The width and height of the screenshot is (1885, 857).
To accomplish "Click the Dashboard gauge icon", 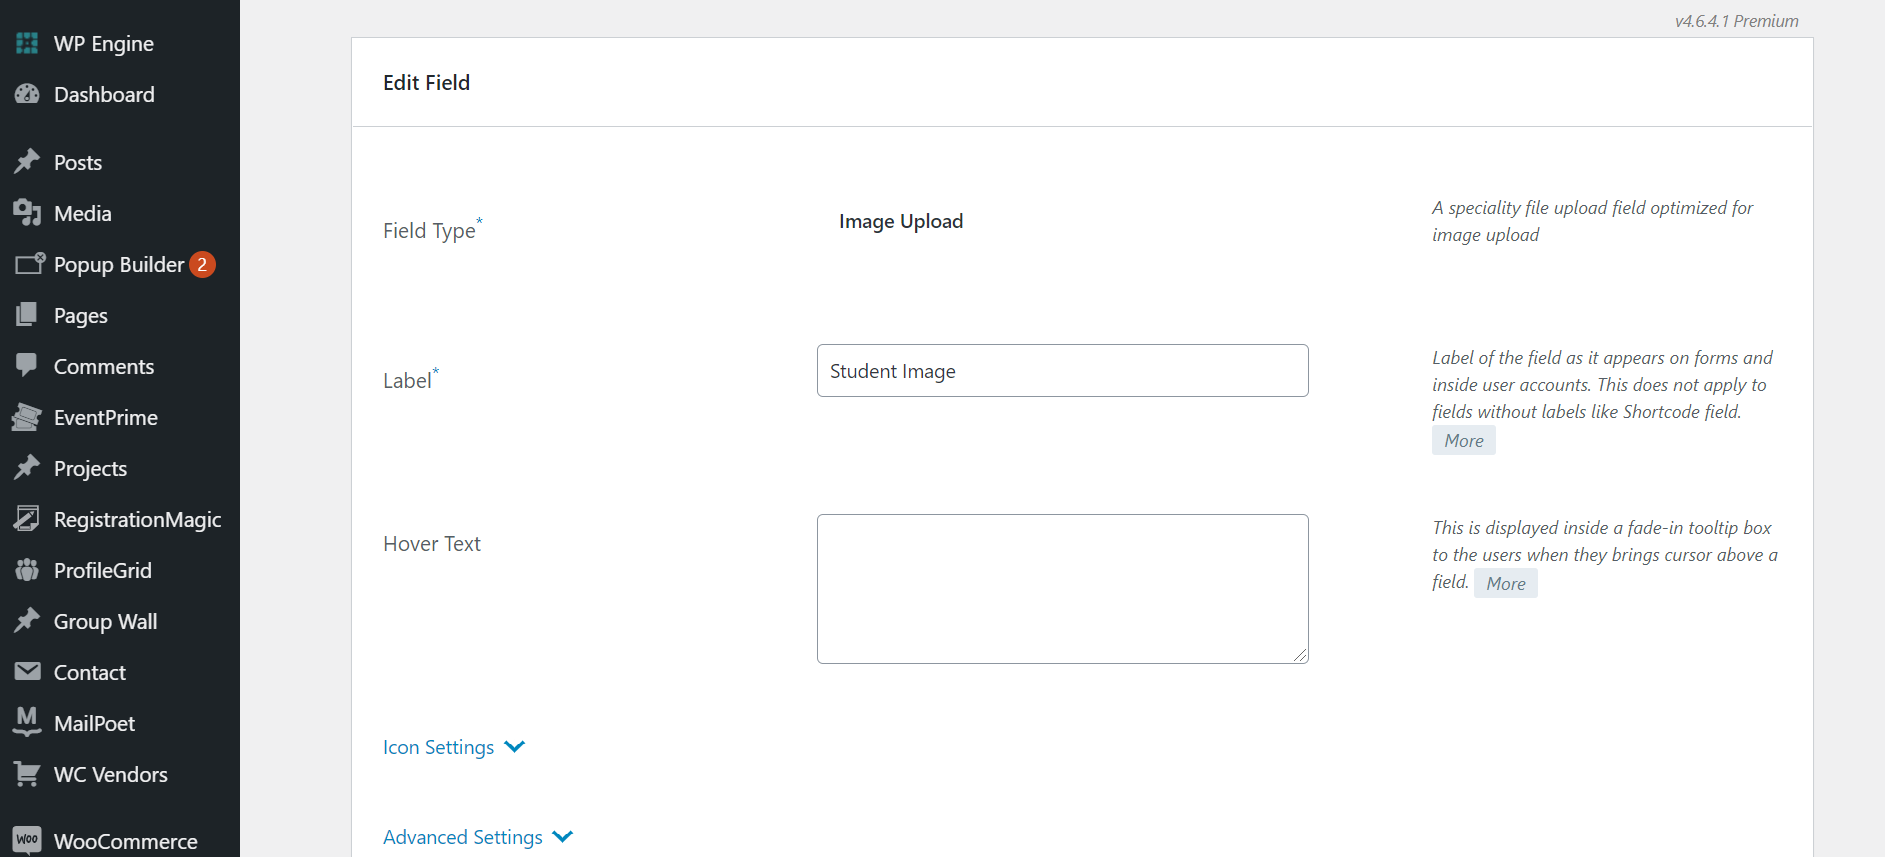I will pyautogui.click(x=27, y=95).
